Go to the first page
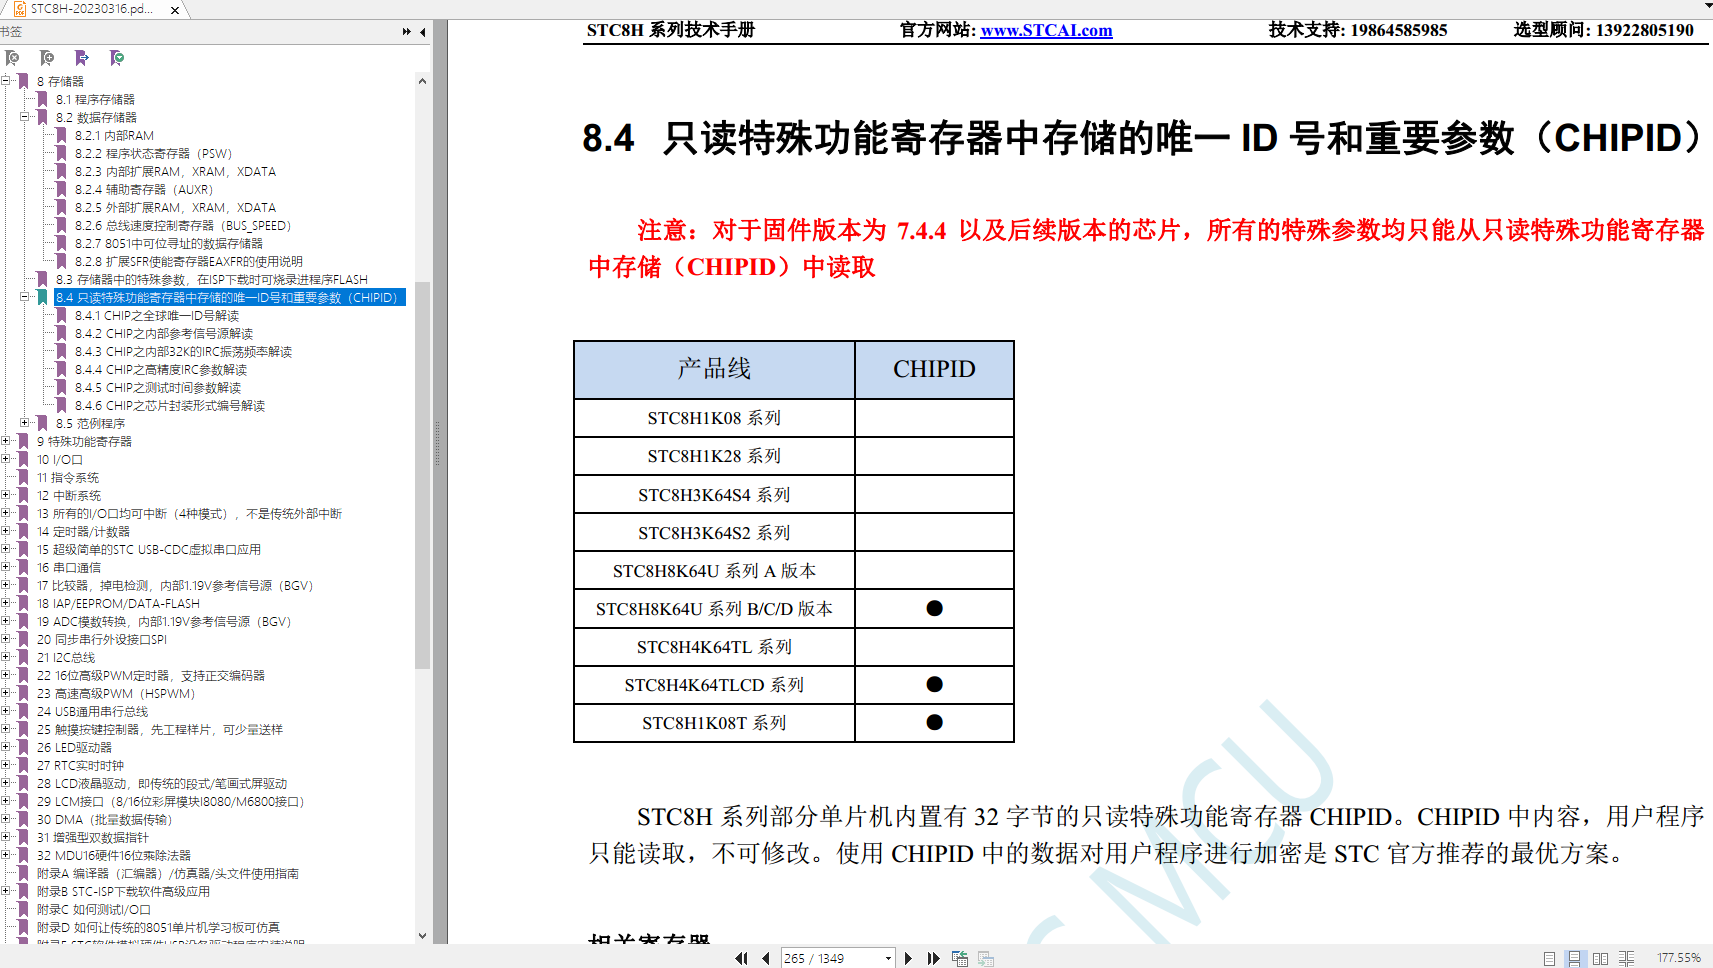The width and height of the screenshot is (1713, 968). [x=741, y=958]
